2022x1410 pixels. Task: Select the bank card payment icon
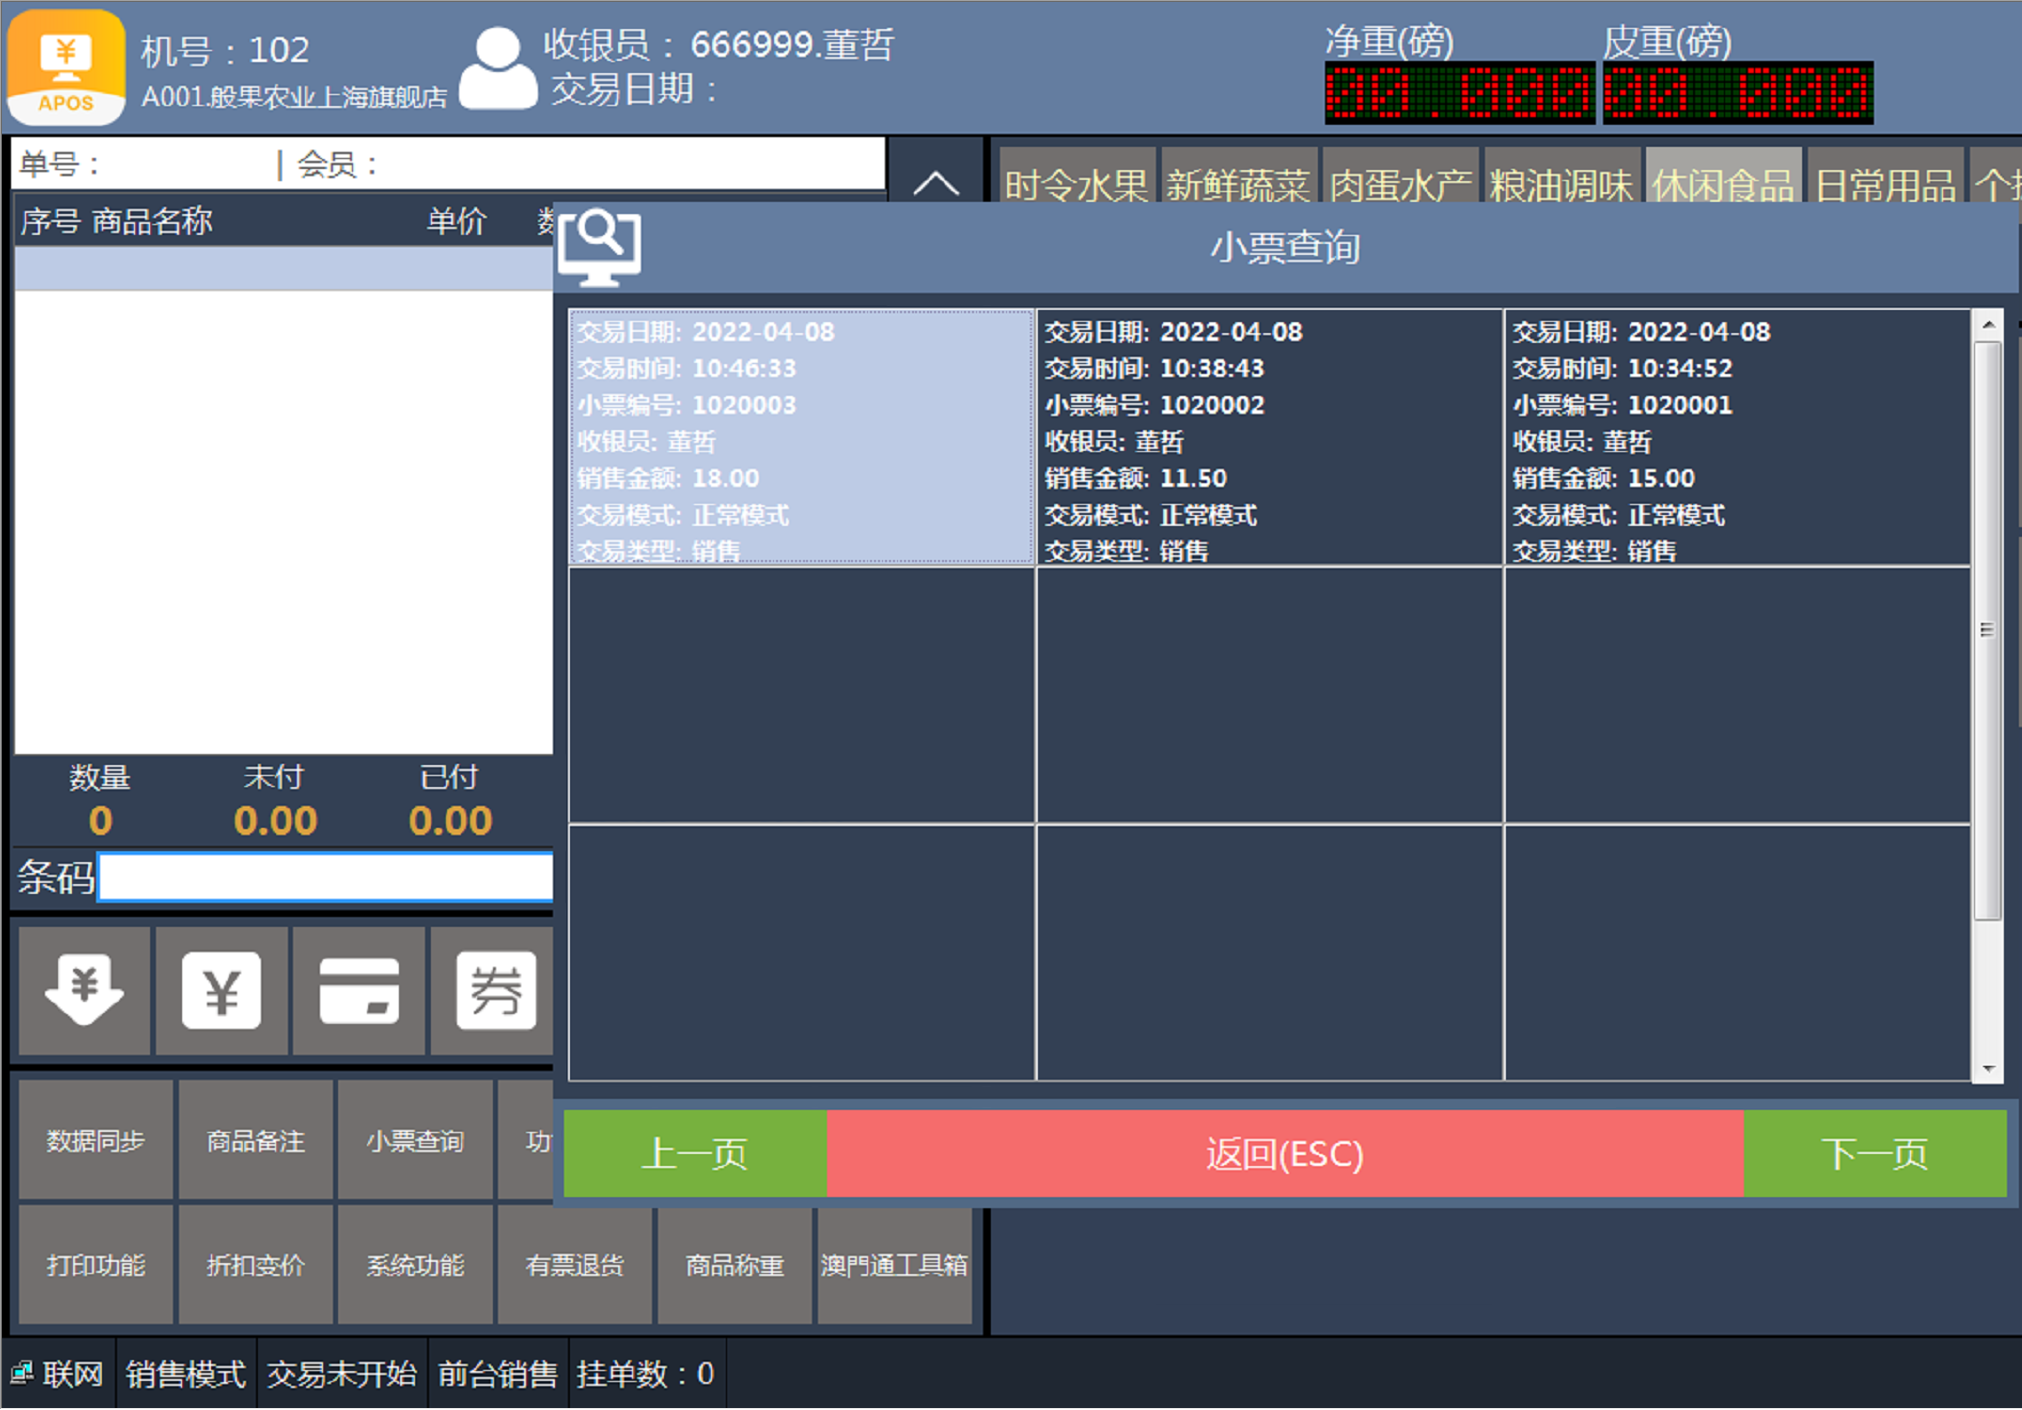tap(359, 990)
